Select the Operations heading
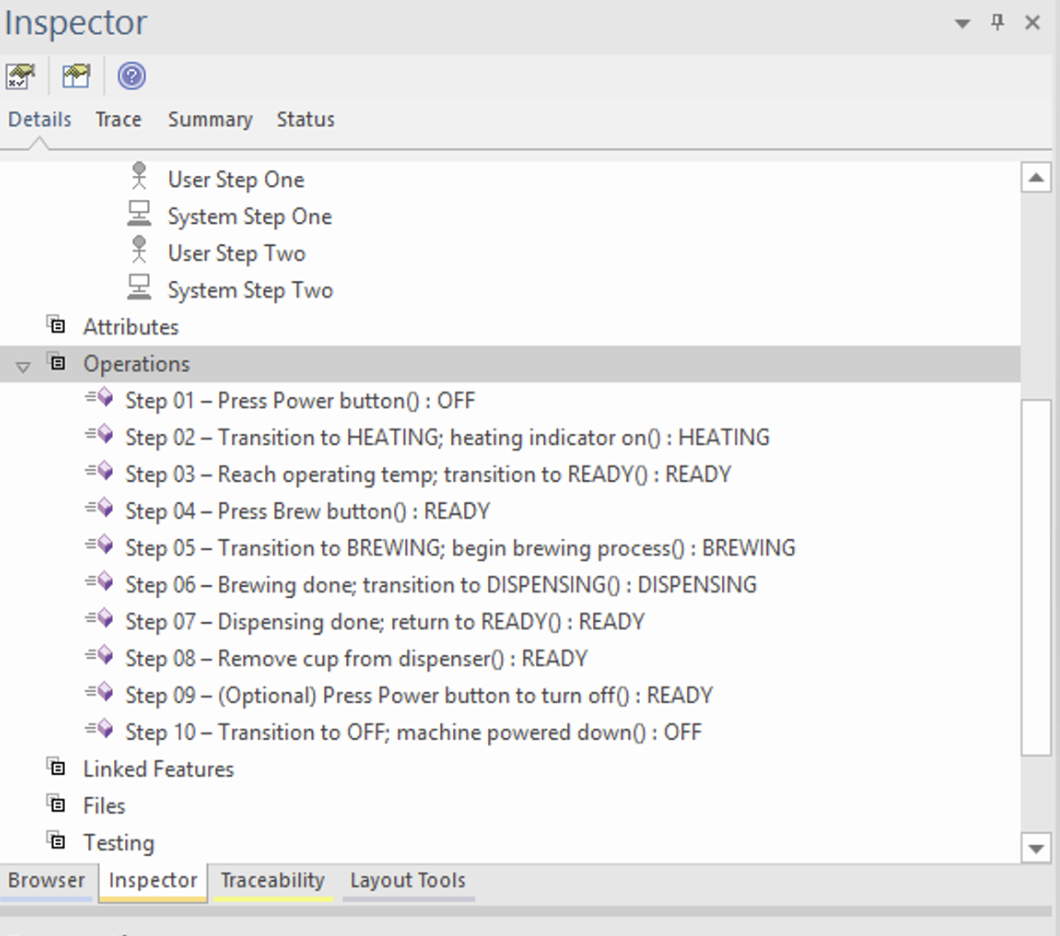This screenshot has width=1060, height=936. pyautogui.click(x=137, y=364)
